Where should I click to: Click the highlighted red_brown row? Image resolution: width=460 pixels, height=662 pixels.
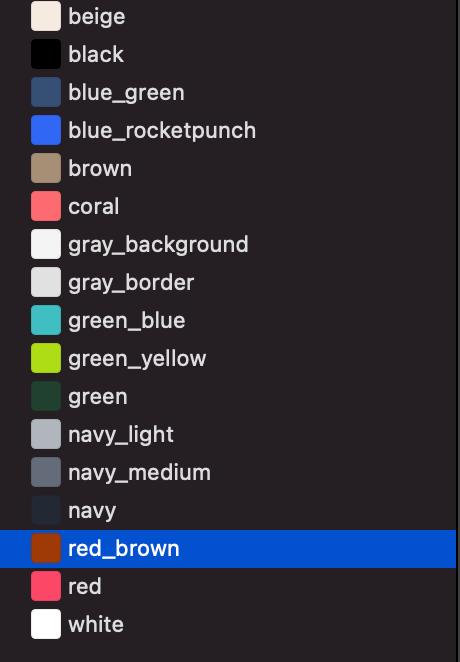(228, 549)
